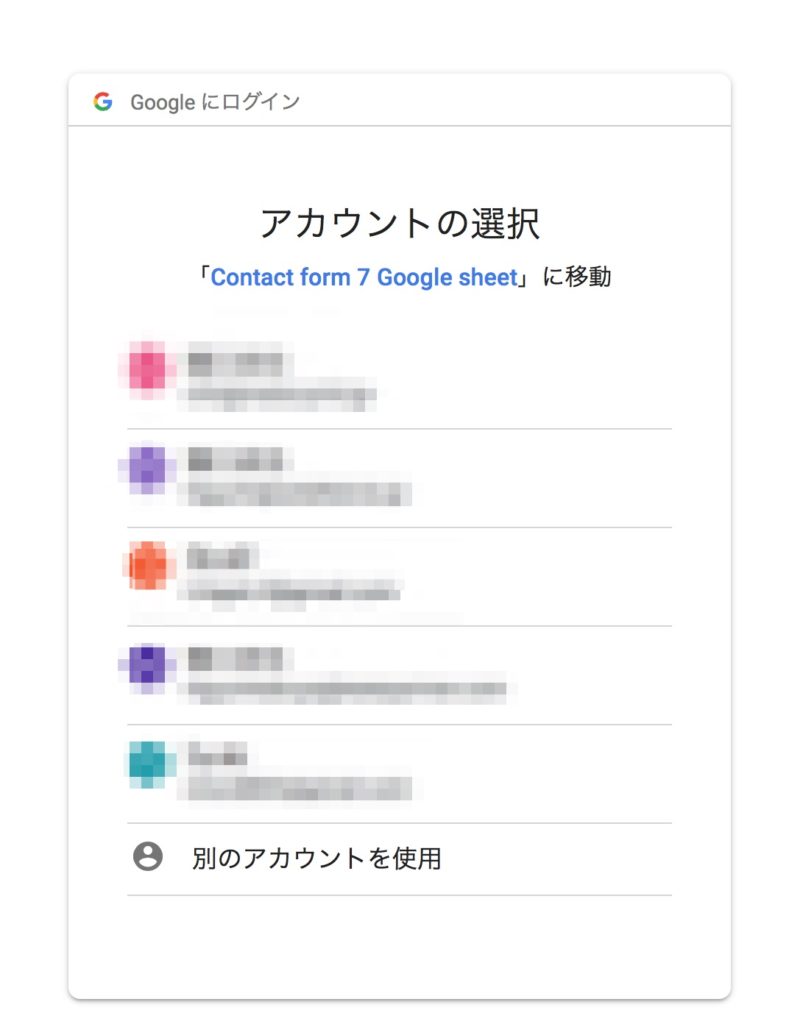789x1024 pixels.
Task: Click the blurred email of the first account
Action: (278, 395)
